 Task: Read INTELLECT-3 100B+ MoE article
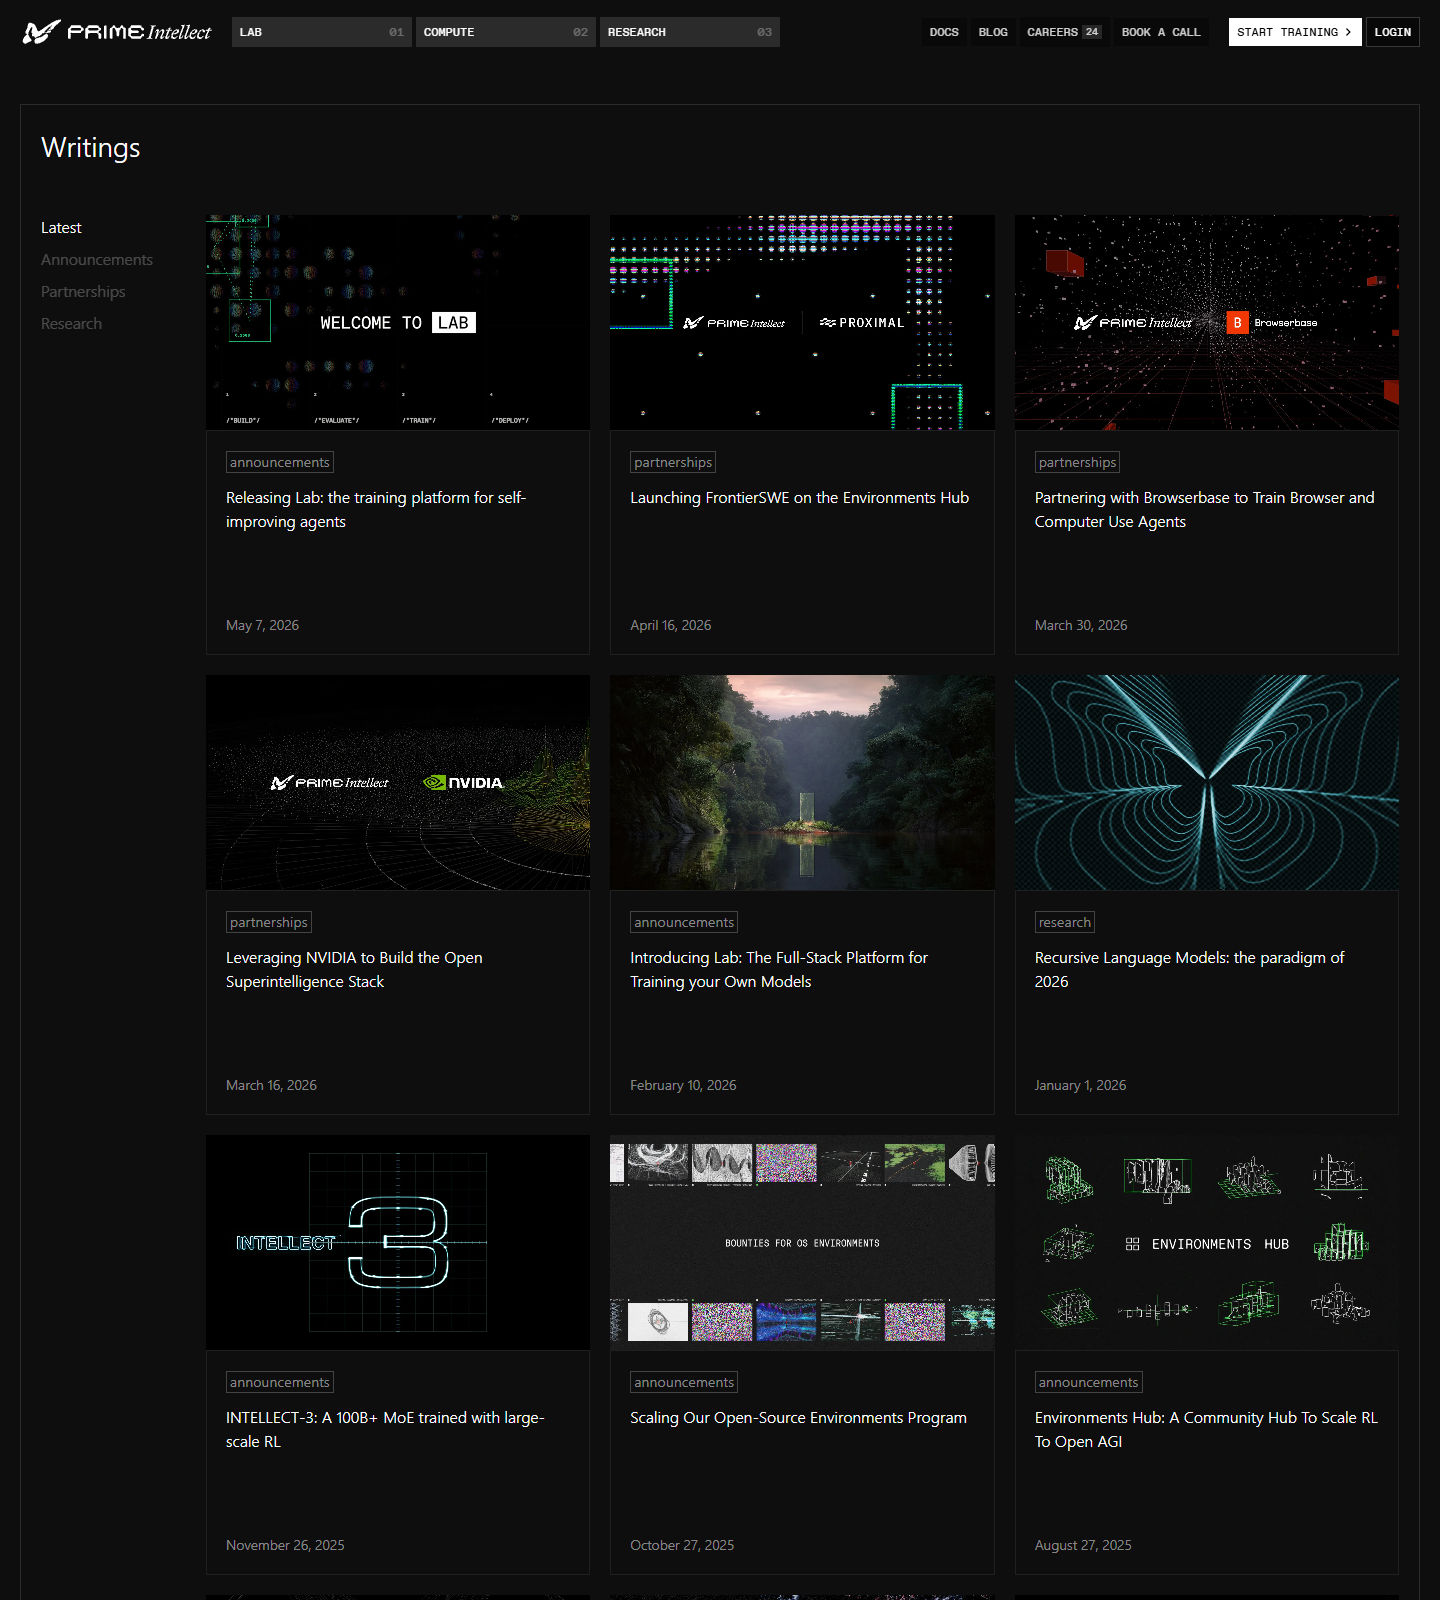(385, 1430)
